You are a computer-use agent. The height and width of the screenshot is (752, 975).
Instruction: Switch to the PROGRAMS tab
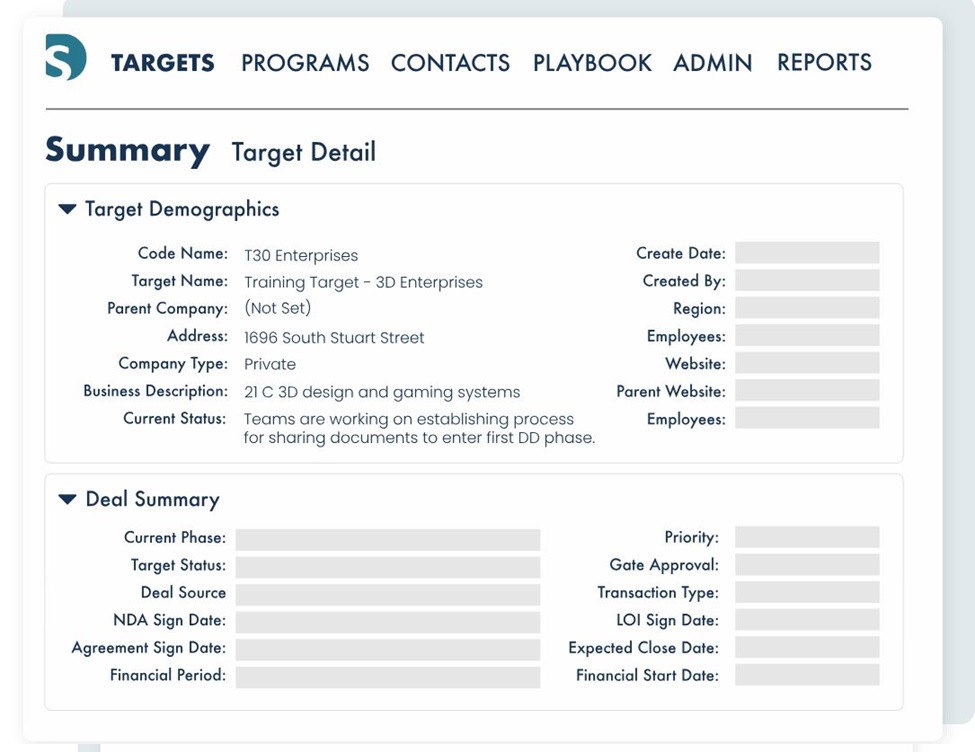[x=305, y=63]
